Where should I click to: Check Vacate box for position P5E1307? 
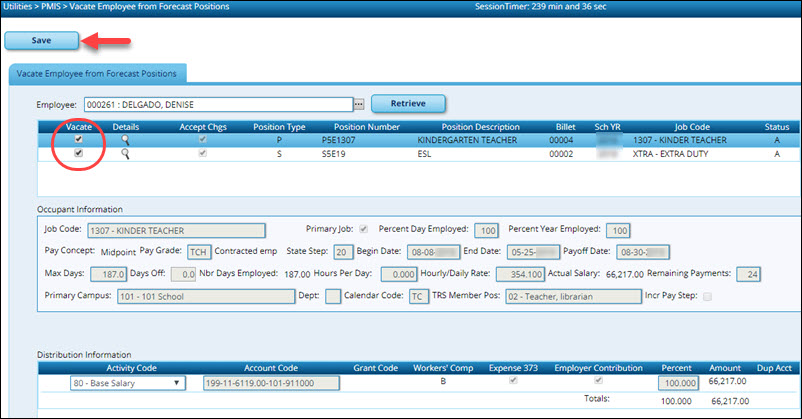click(78, 141)
